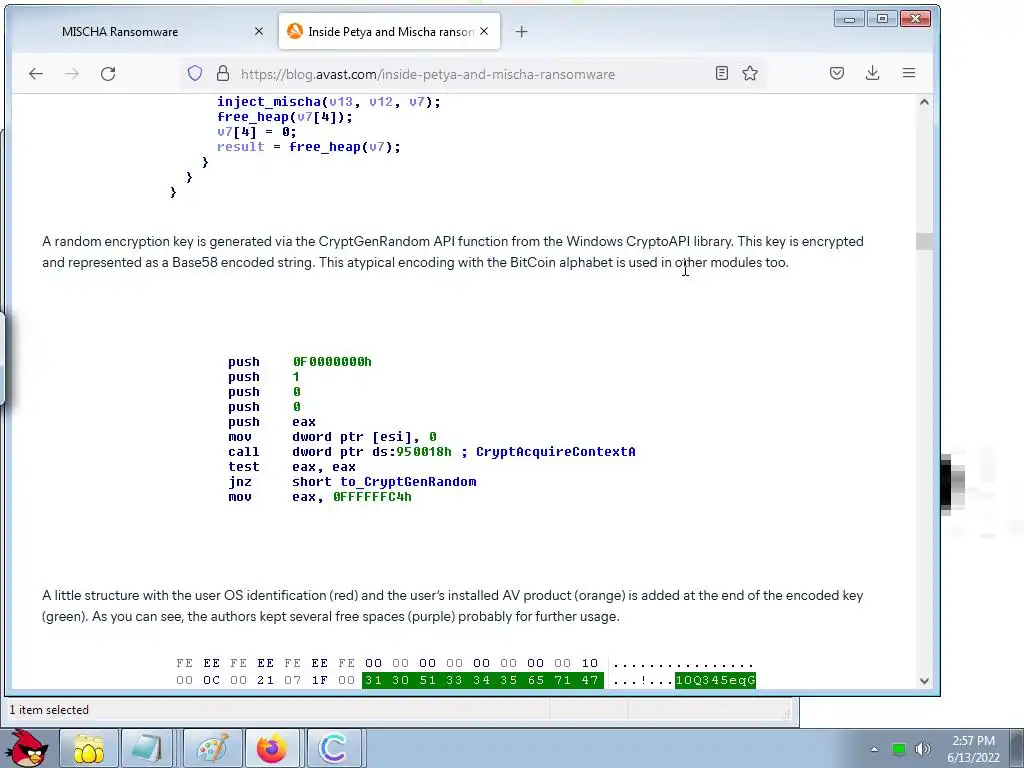Click 0F0000000h push operand
1024x768 pixels.
click(332, 362)
